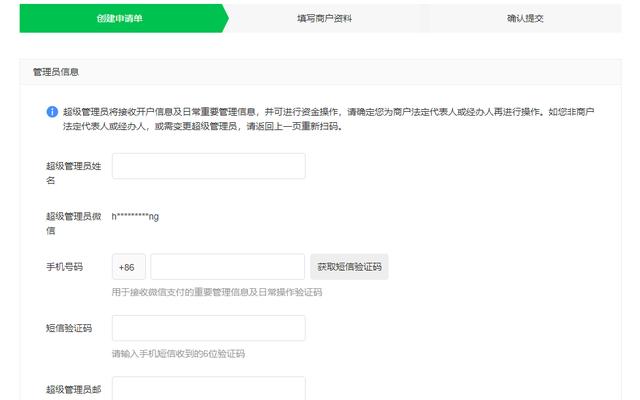Select the 填写商户资料 step

pos(324,18)
